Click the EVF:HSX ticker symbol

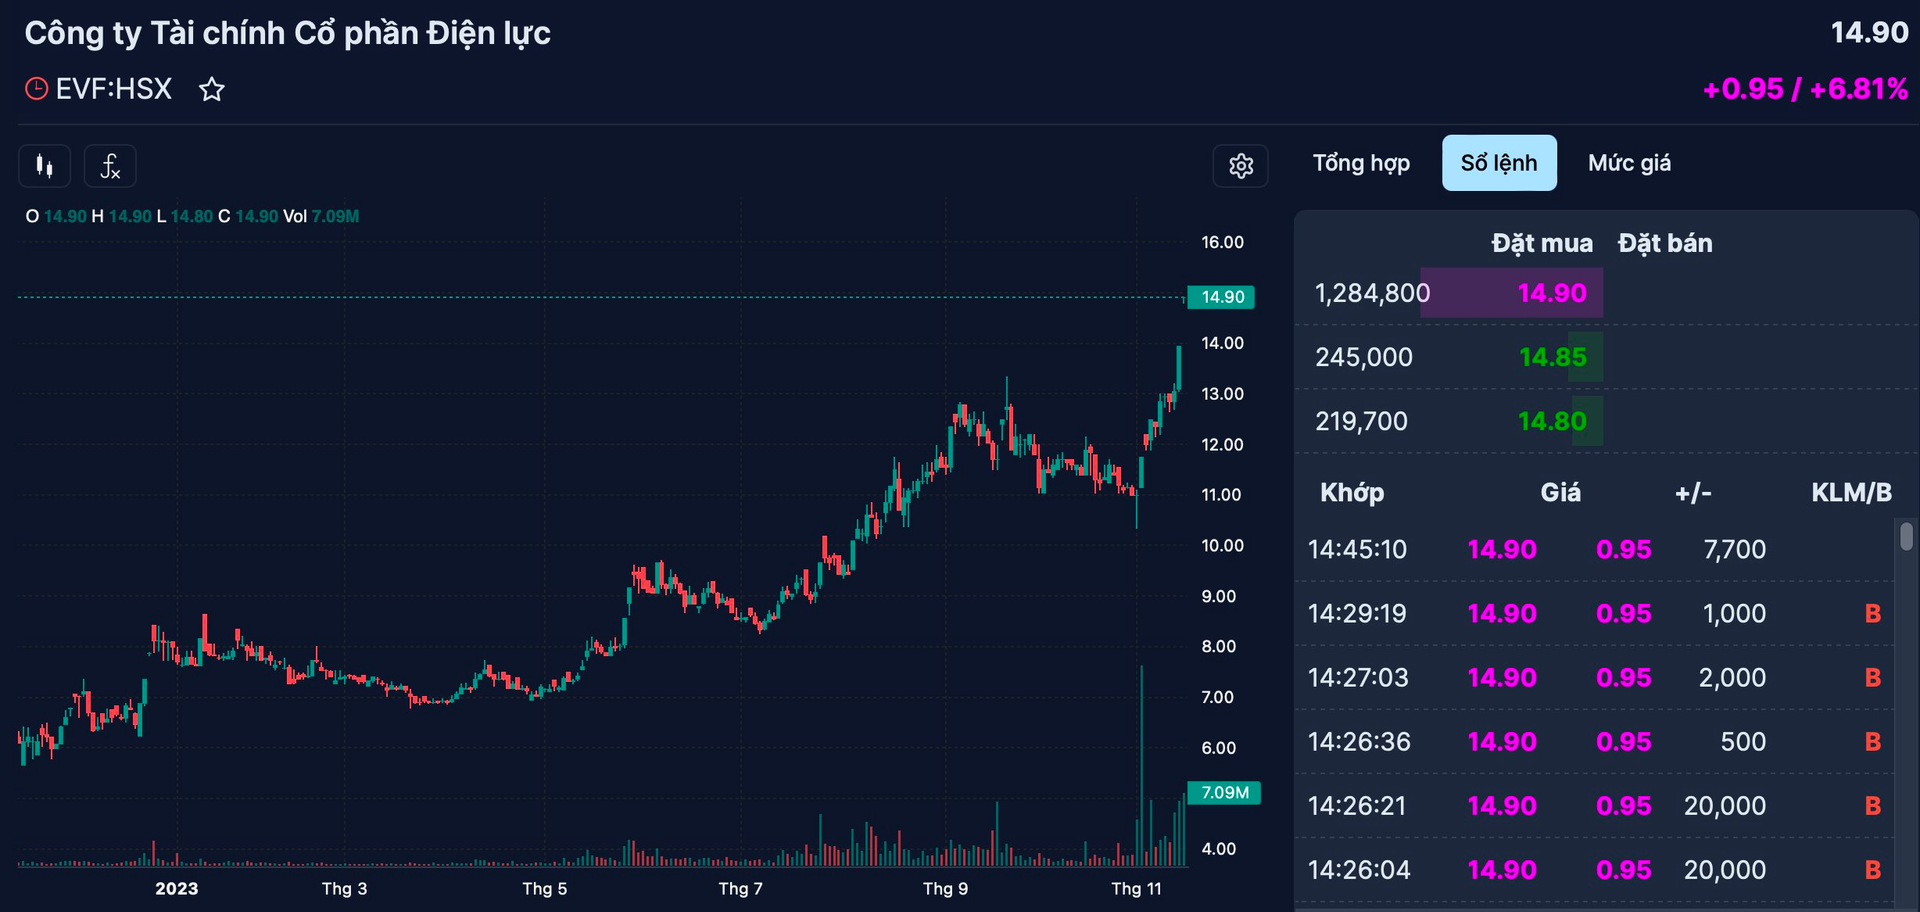pyautogui.click(x=113, y=89)
